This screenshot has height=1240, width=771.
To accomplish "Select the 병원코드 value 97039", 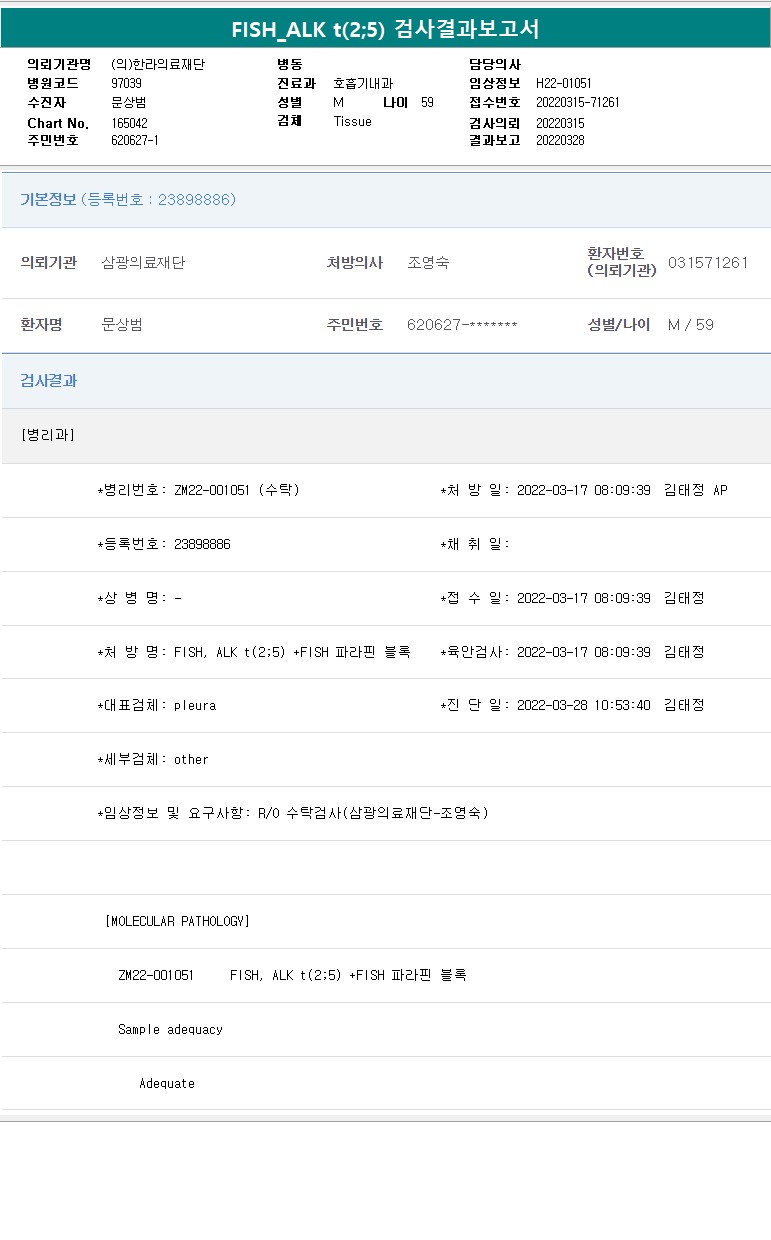I will [126, 83].
